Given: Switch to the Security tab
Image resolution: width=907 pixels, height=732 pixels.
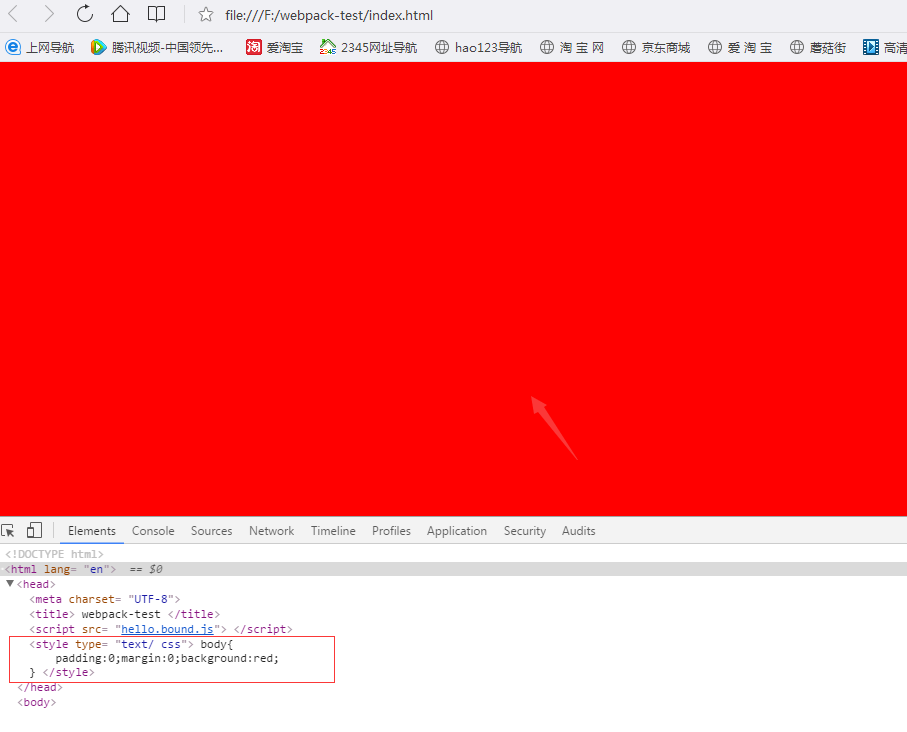Looking at the screenshot, I should [525, 531].
